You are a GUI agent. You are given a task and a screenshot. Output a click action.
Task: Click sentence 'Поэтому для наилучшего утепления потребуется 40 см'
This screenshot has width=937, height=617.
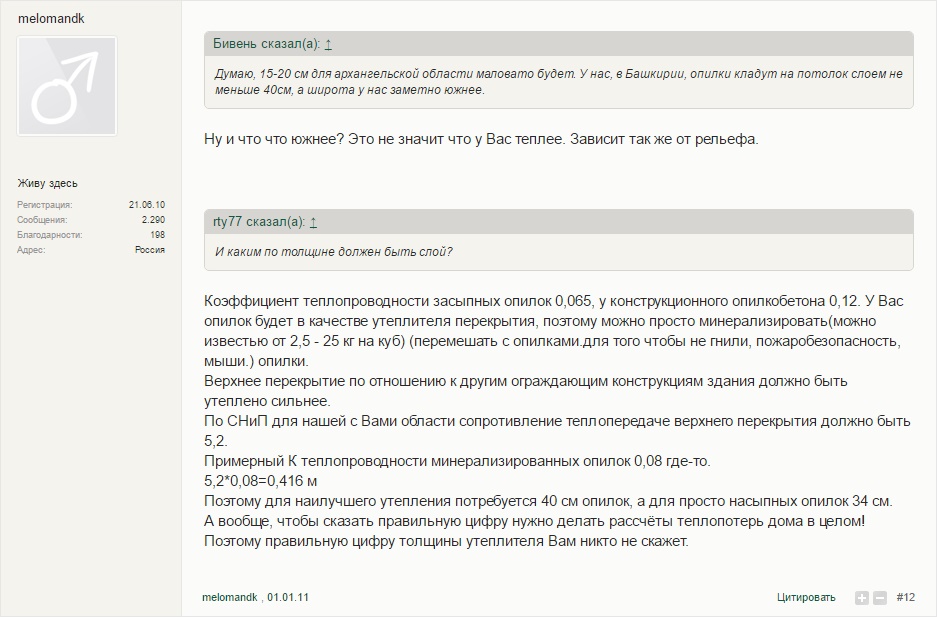pyautogui.click(x=548, y=501)
